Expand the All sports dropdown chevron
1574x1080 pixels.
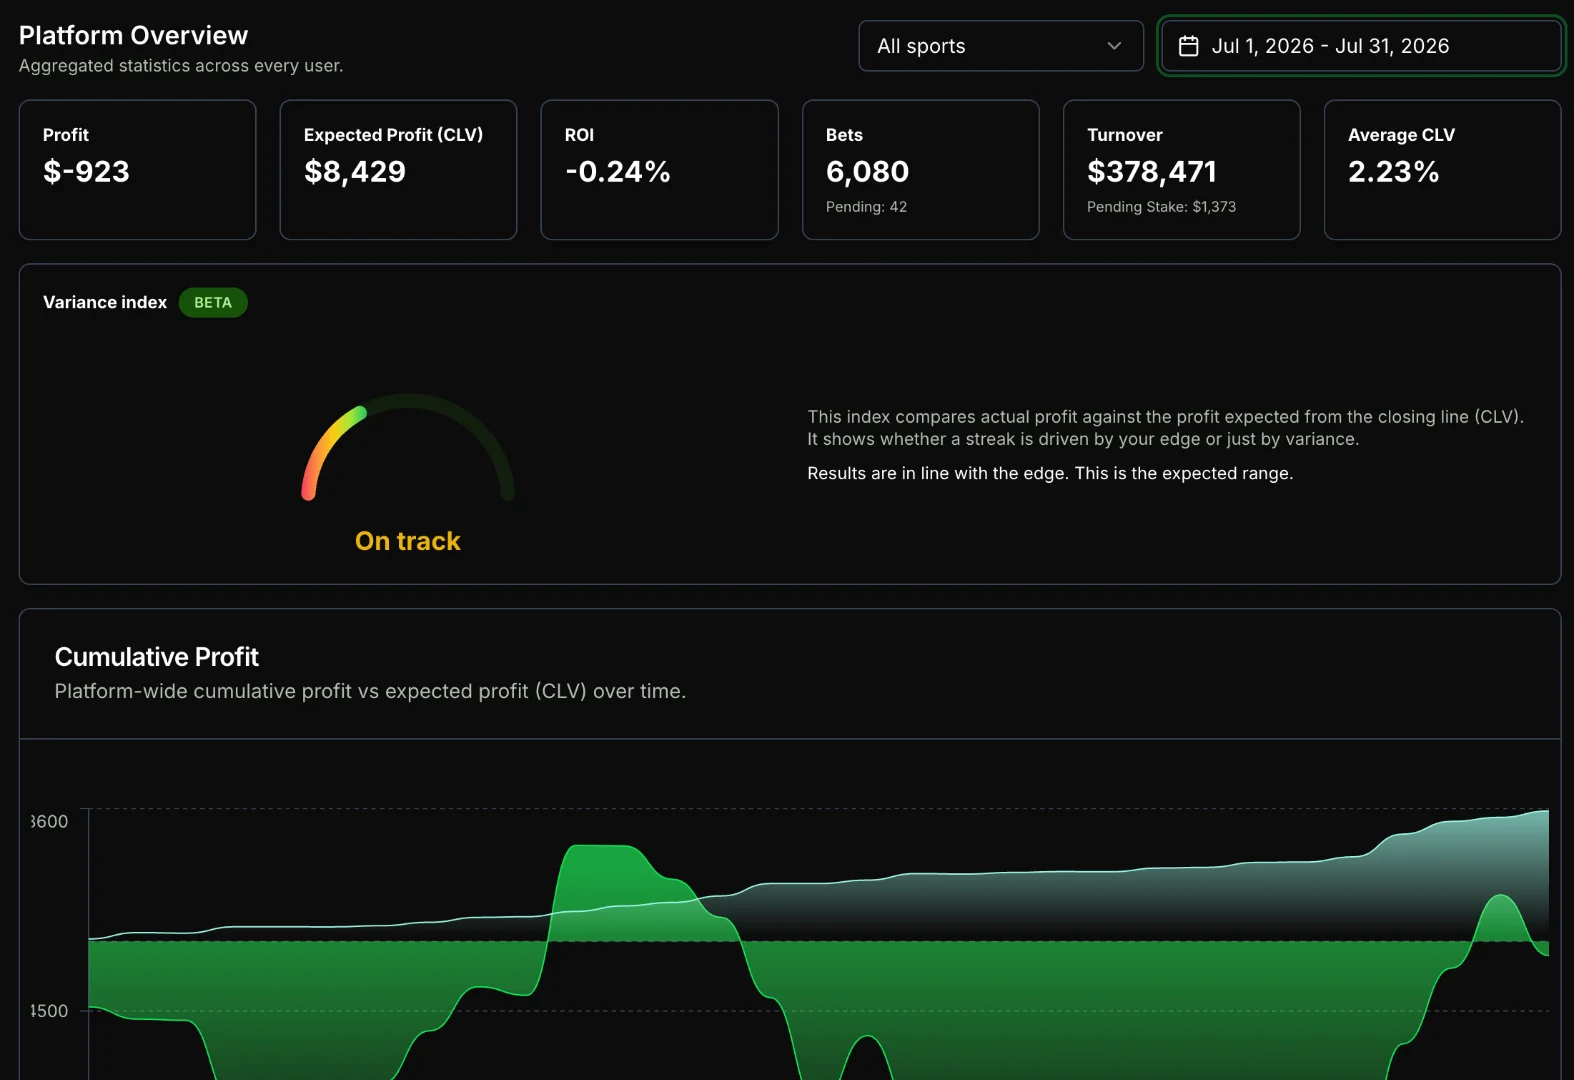point(1114,46)
